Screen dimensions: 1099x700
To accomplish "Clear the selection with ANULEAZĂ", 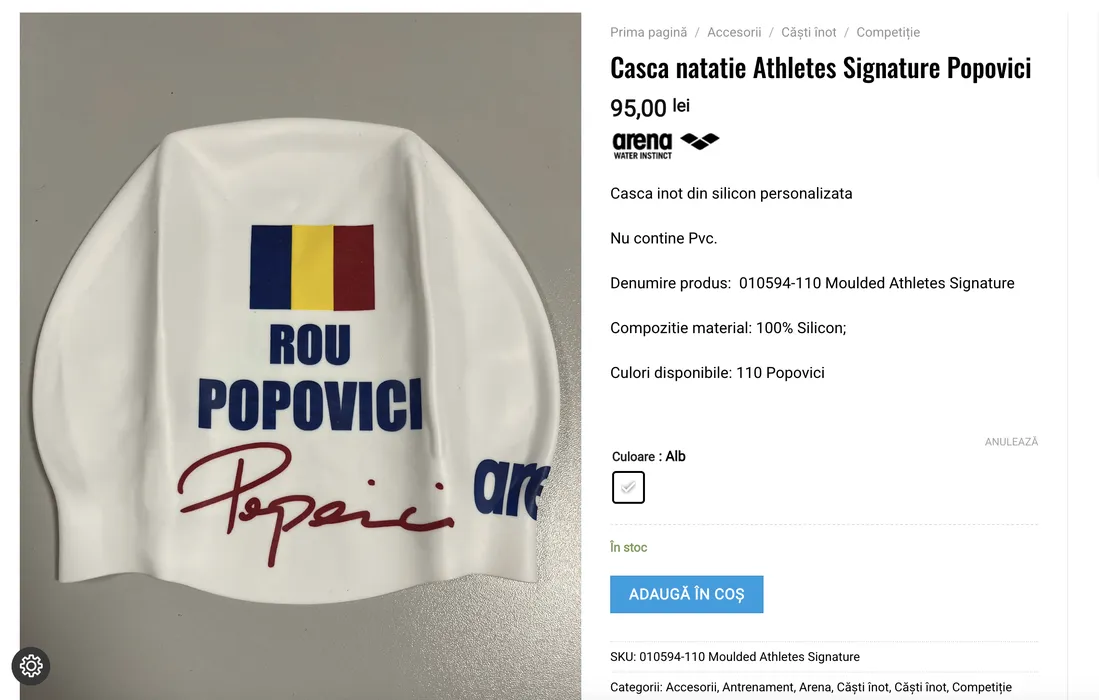I will [1011, 441].
